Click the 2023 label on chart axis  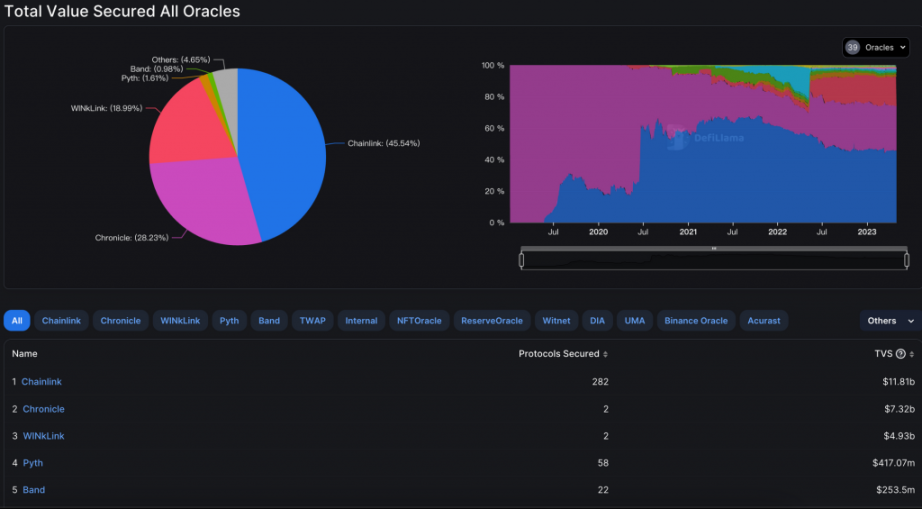click(867, 232)
